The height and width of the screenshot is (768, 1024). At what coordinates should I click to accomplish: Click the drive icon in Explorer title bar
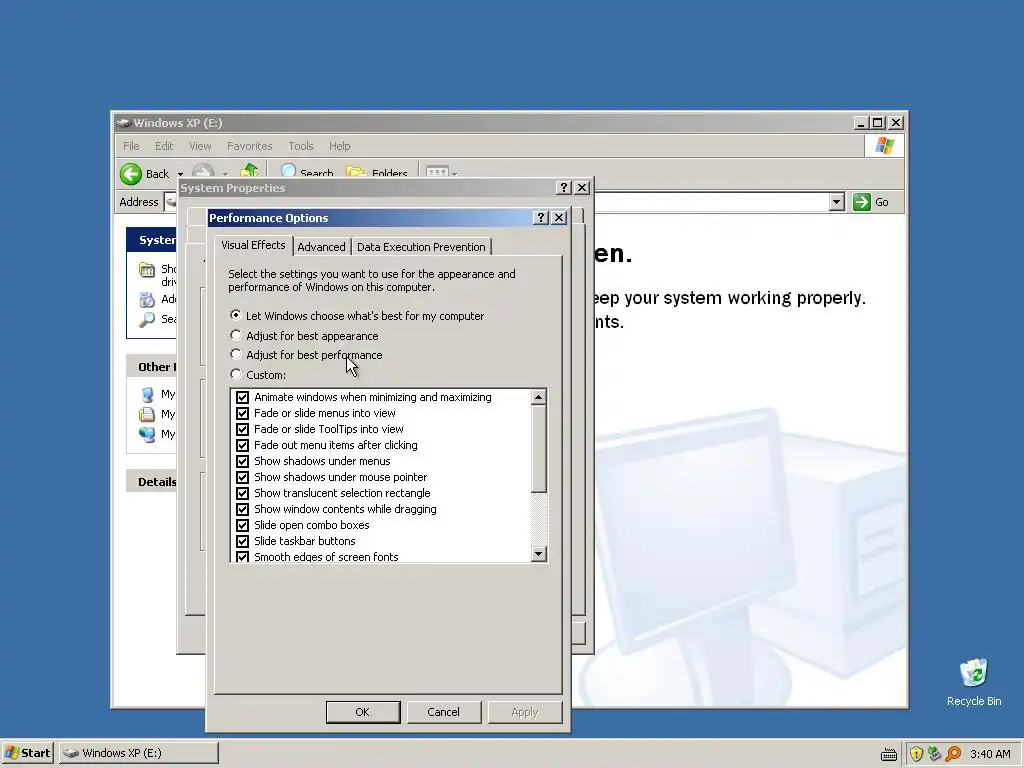(x=123, y=123)
